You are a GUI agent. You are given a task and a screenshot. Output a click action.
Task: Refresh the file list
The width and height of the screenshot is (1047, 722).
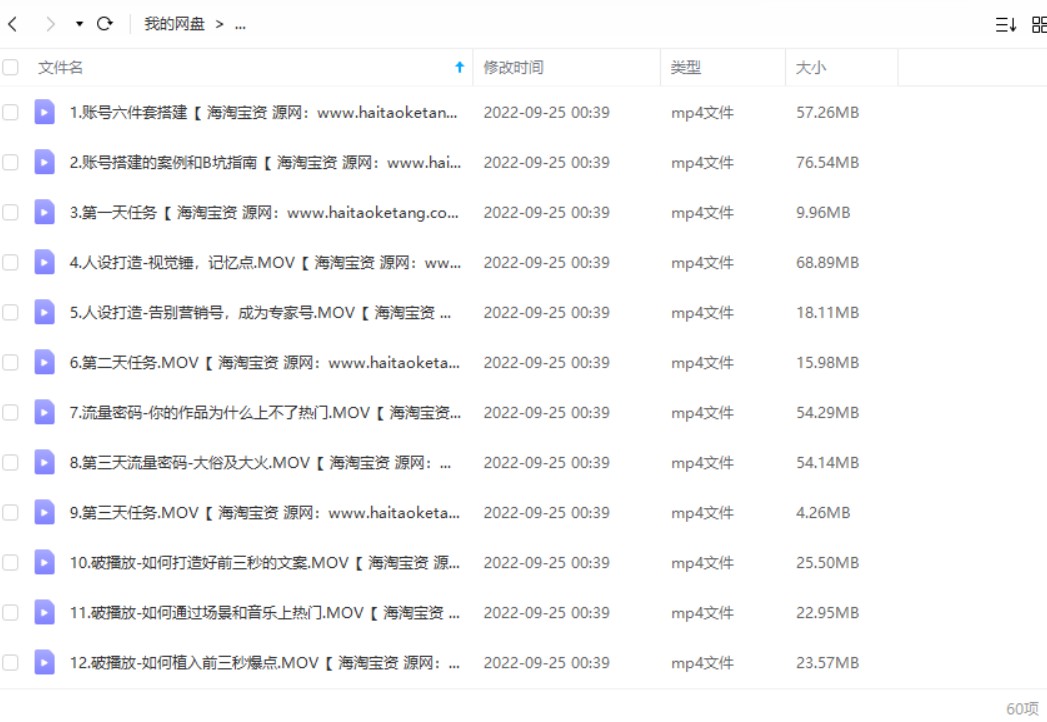105,24
